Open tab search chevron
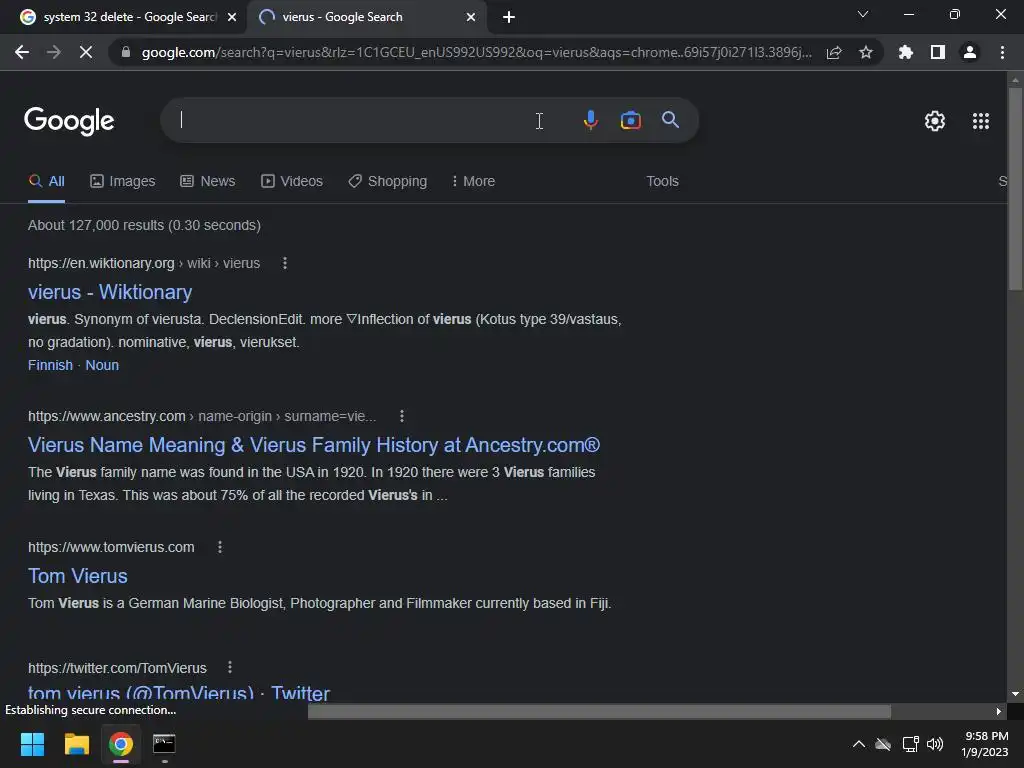 pyautogui.click(x=863, y=14)
